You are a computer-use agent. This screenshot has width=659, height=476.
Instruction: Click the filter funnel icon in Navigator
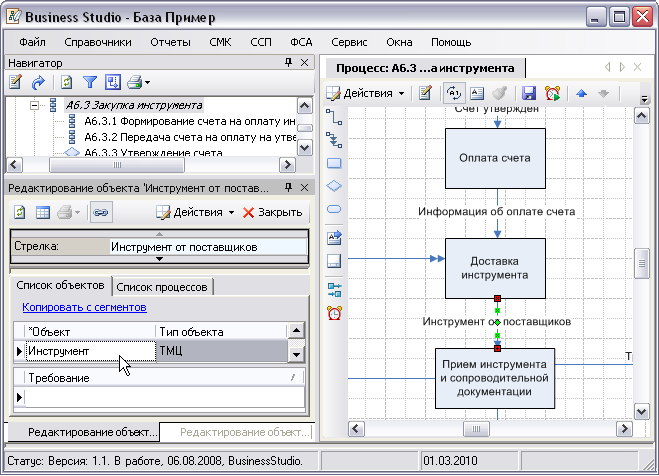[x=90, y=82]
